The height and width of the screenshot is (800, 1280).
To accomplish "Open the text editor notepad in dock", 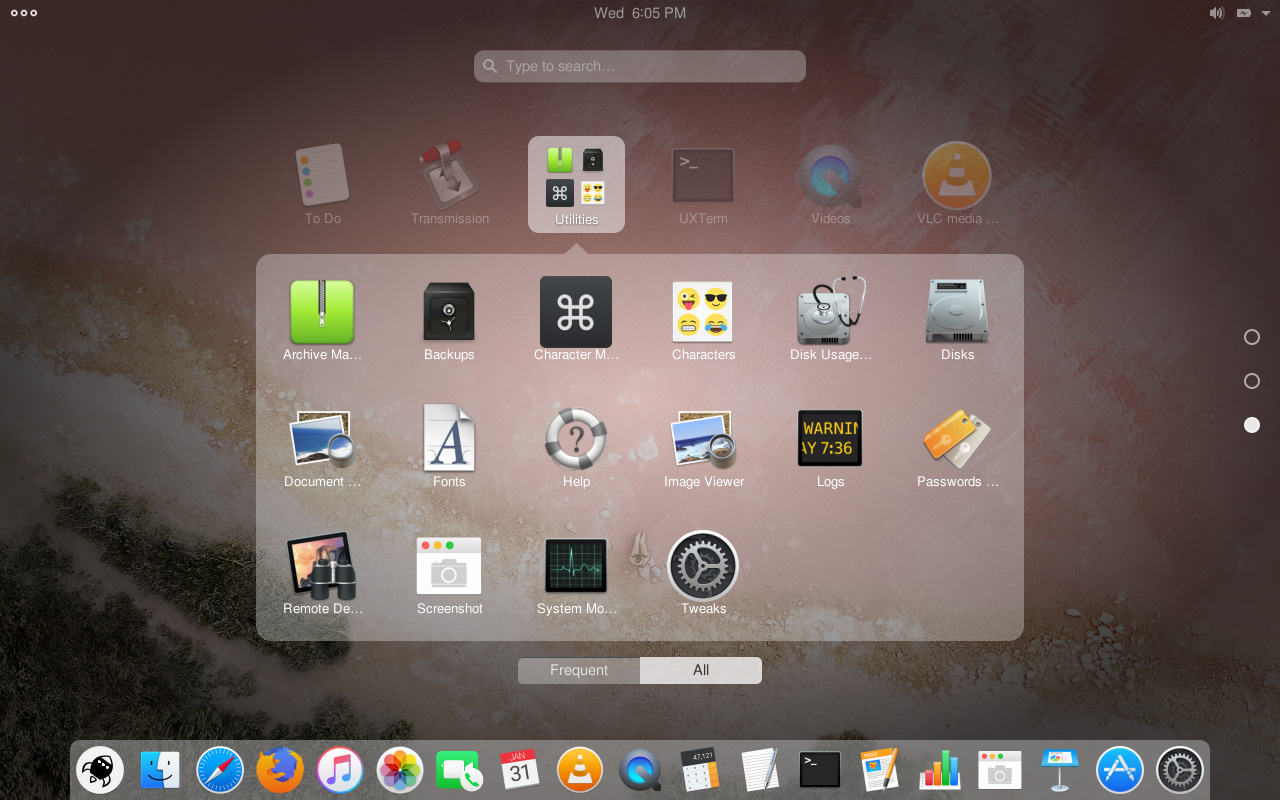I will [760, 771].
